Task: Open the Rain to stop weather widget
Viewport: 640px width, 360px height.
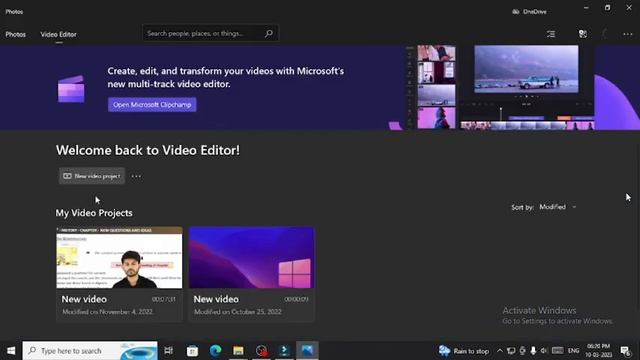Action: click(x=464, y=351)
